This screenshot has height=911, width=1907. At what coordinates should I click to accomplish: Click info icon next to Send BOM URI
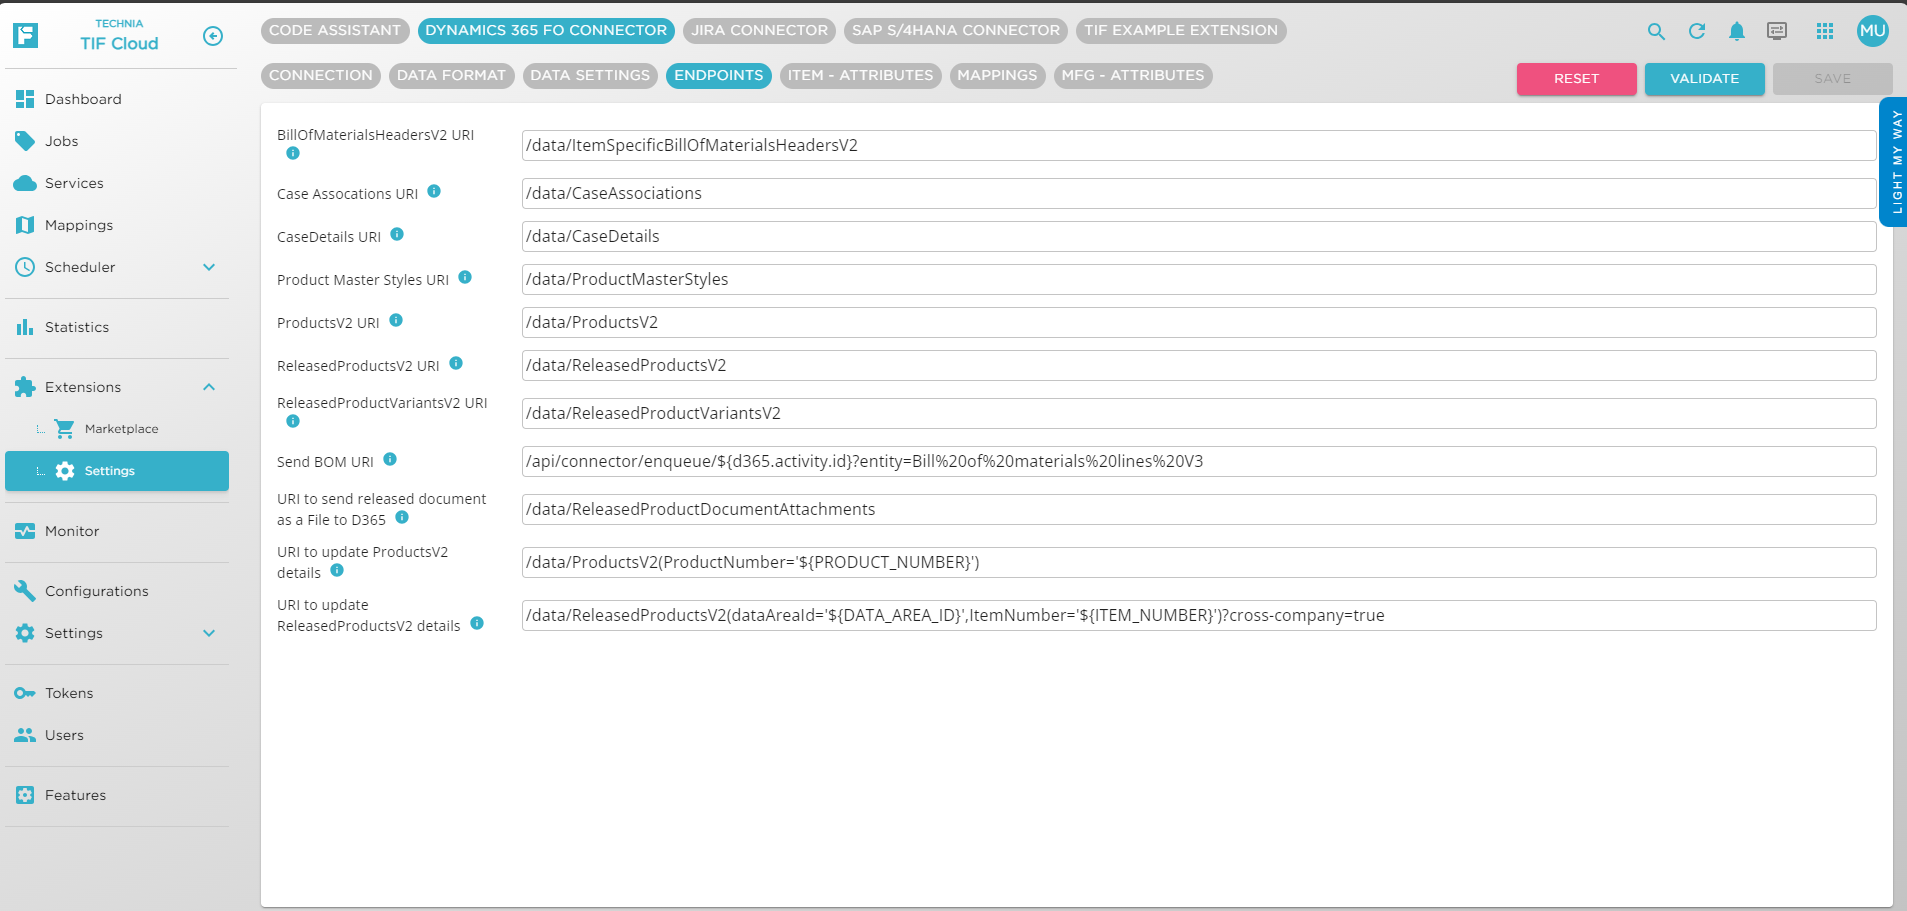[390, 460]
